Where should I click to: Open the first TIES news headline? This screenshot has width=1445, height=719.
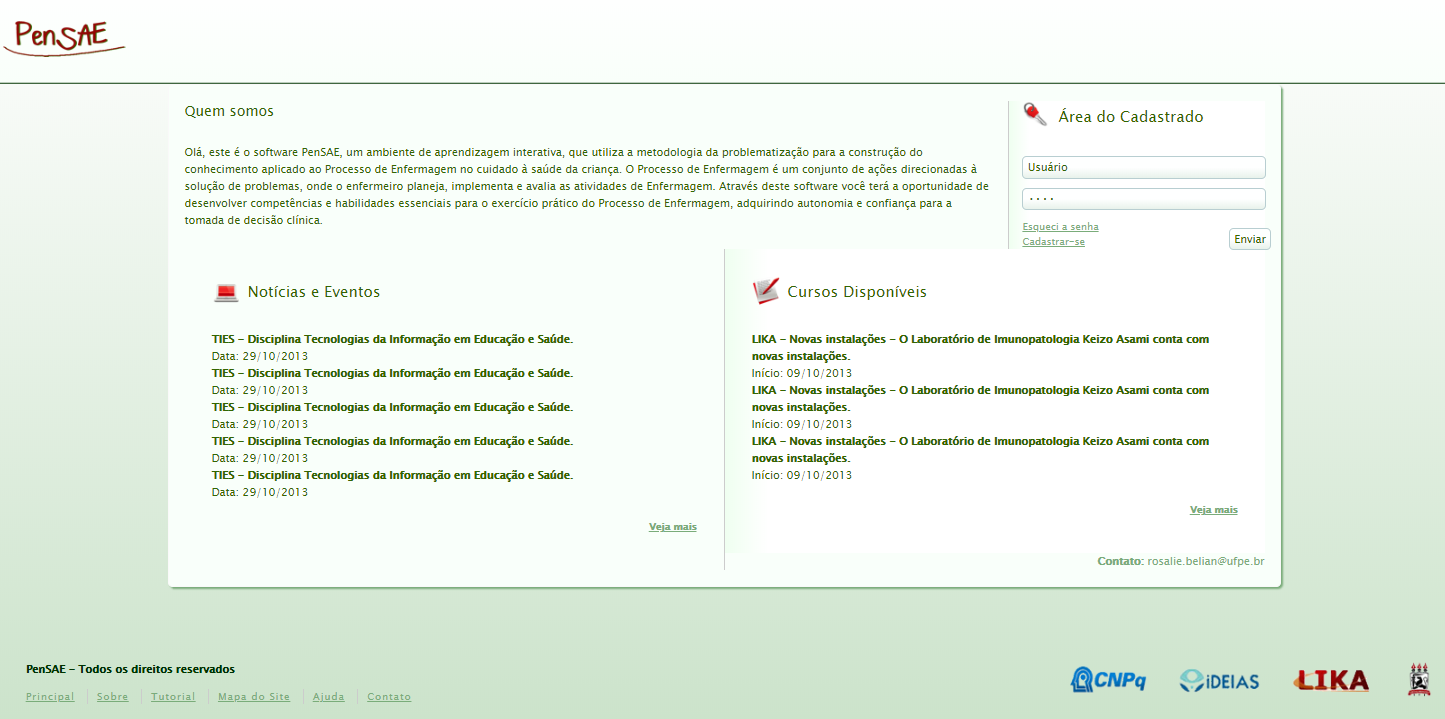click(x=392, y=339)
